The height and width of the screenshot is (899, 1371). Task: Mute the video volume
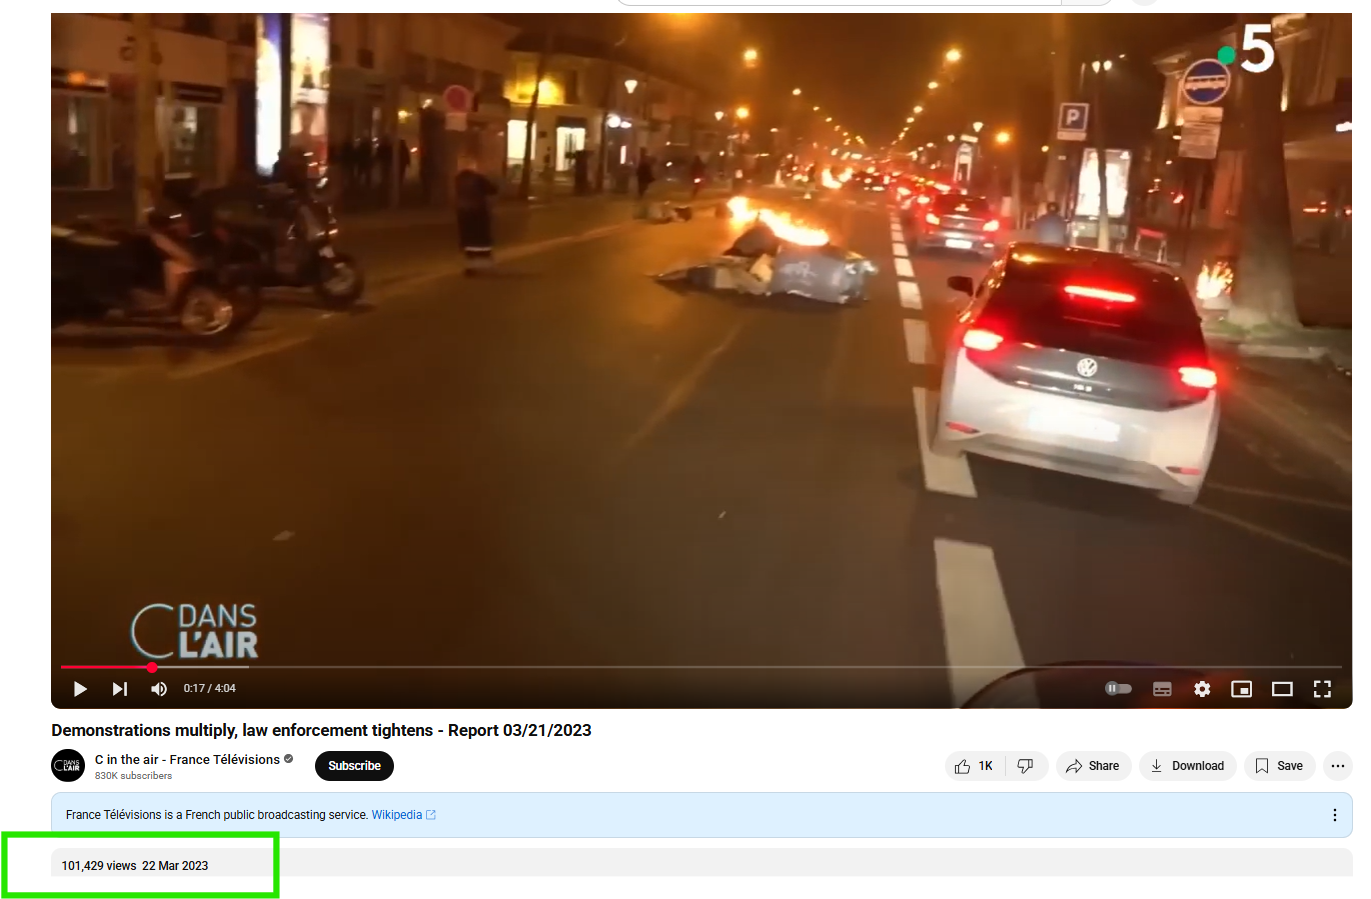point(159,689)
